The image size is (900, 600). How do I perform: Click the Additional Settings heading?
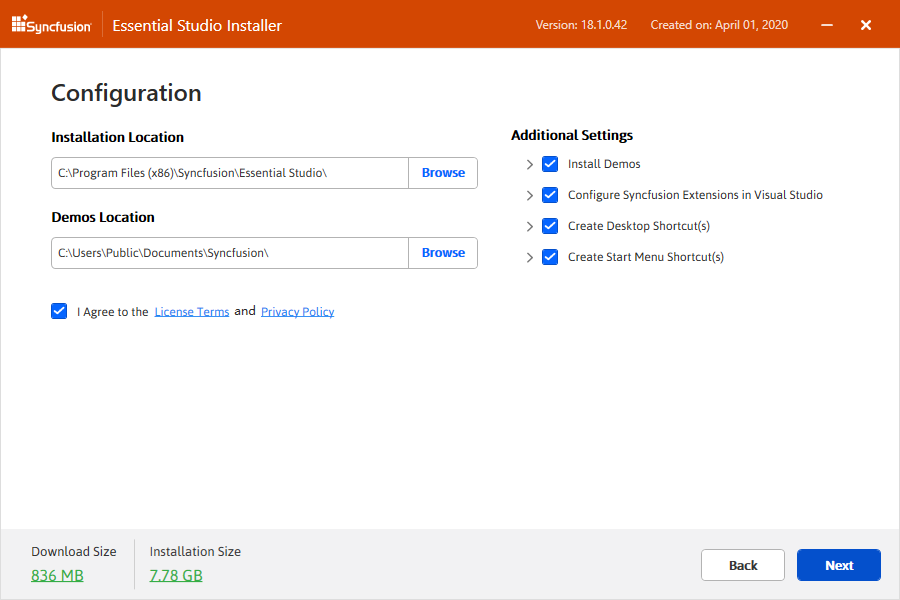pos(572,136)
